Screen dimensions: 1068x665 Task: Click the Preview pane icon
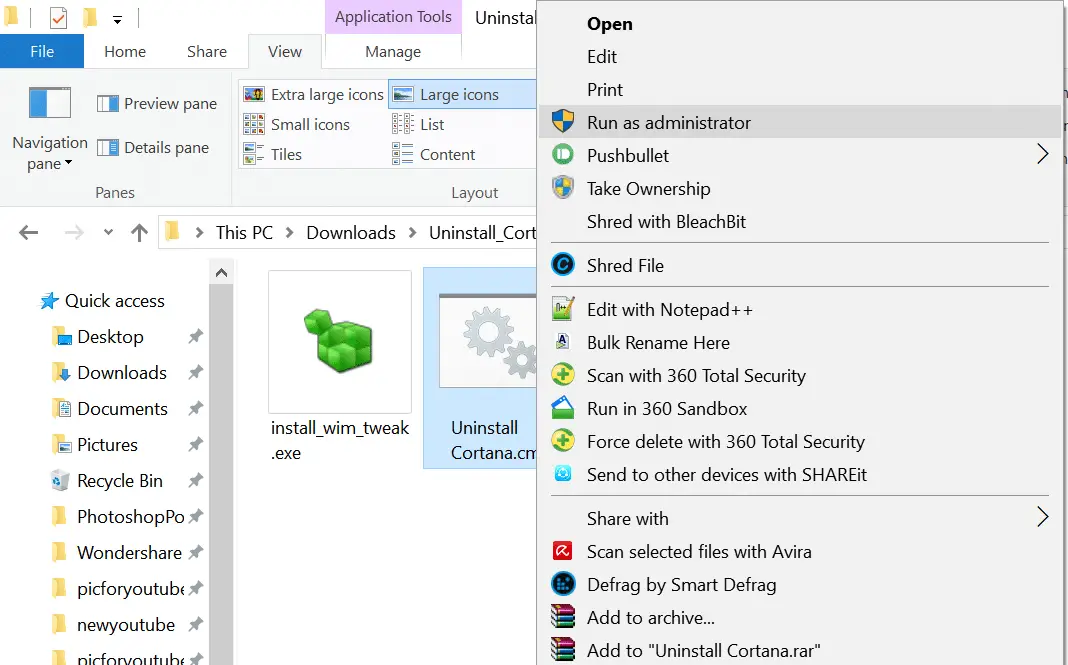pos(108,104)
